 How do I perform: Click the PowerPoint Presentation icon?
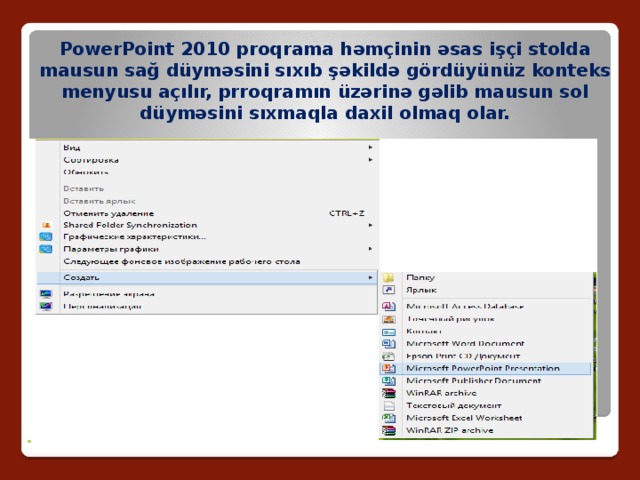pos(389,369)
